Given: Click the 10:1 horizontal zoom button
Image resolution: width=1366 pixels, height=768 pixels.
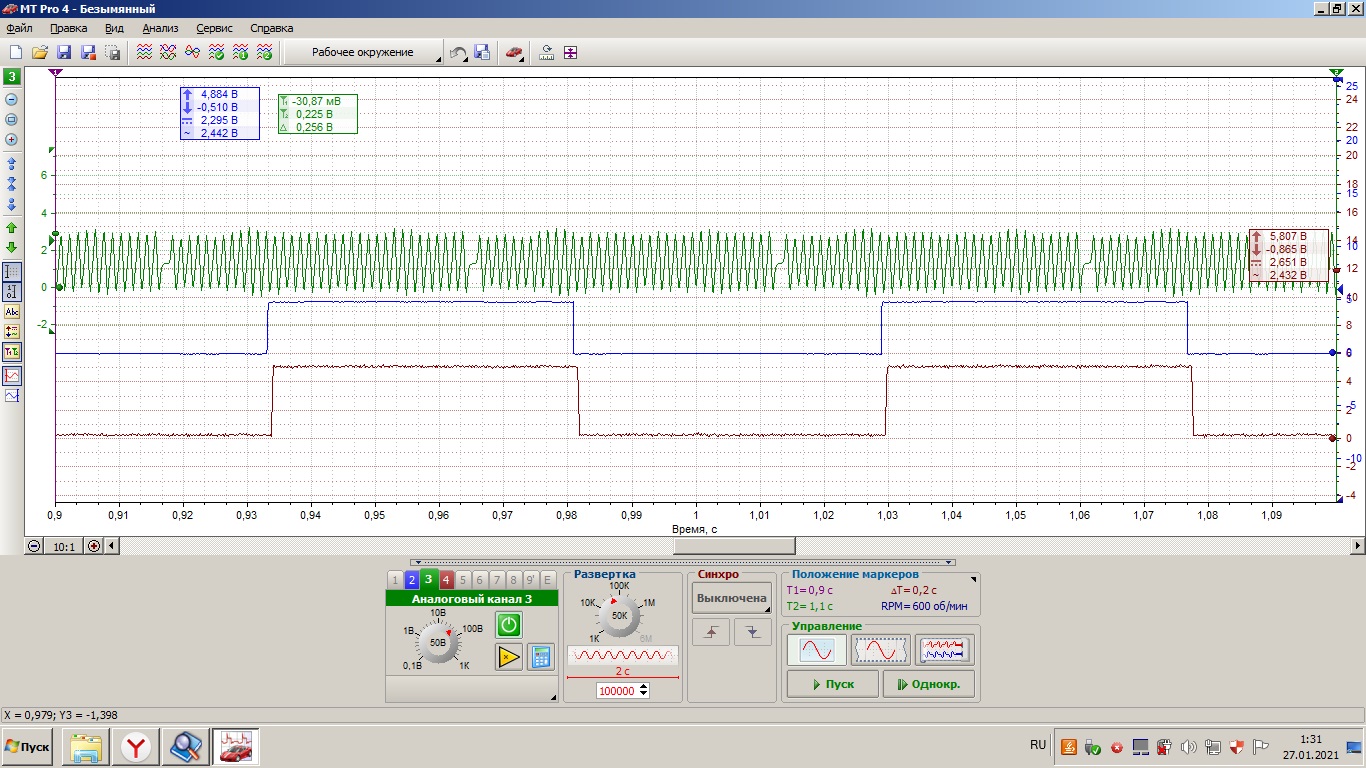Looking at the screenshot, I should [64, 546].
